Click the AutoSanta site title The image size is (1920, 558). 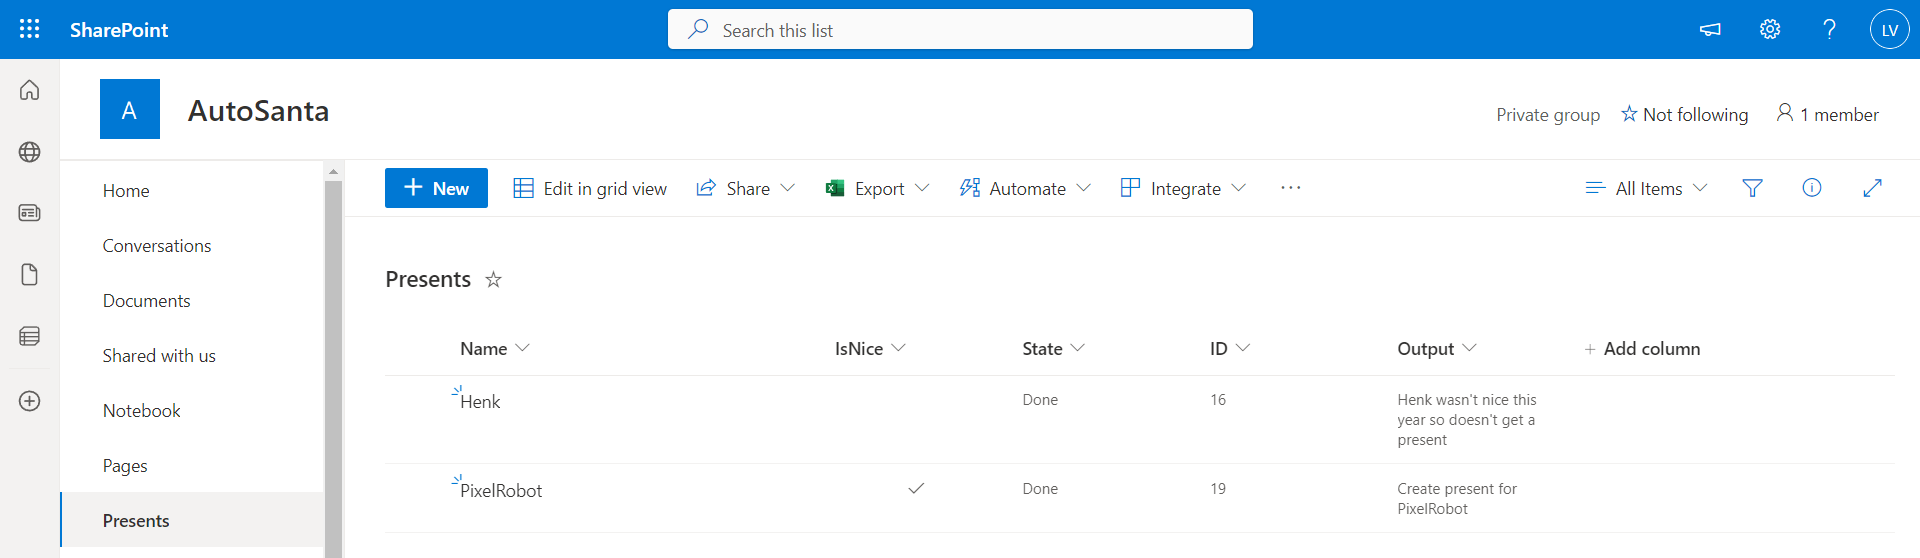[x=259, y=110]
